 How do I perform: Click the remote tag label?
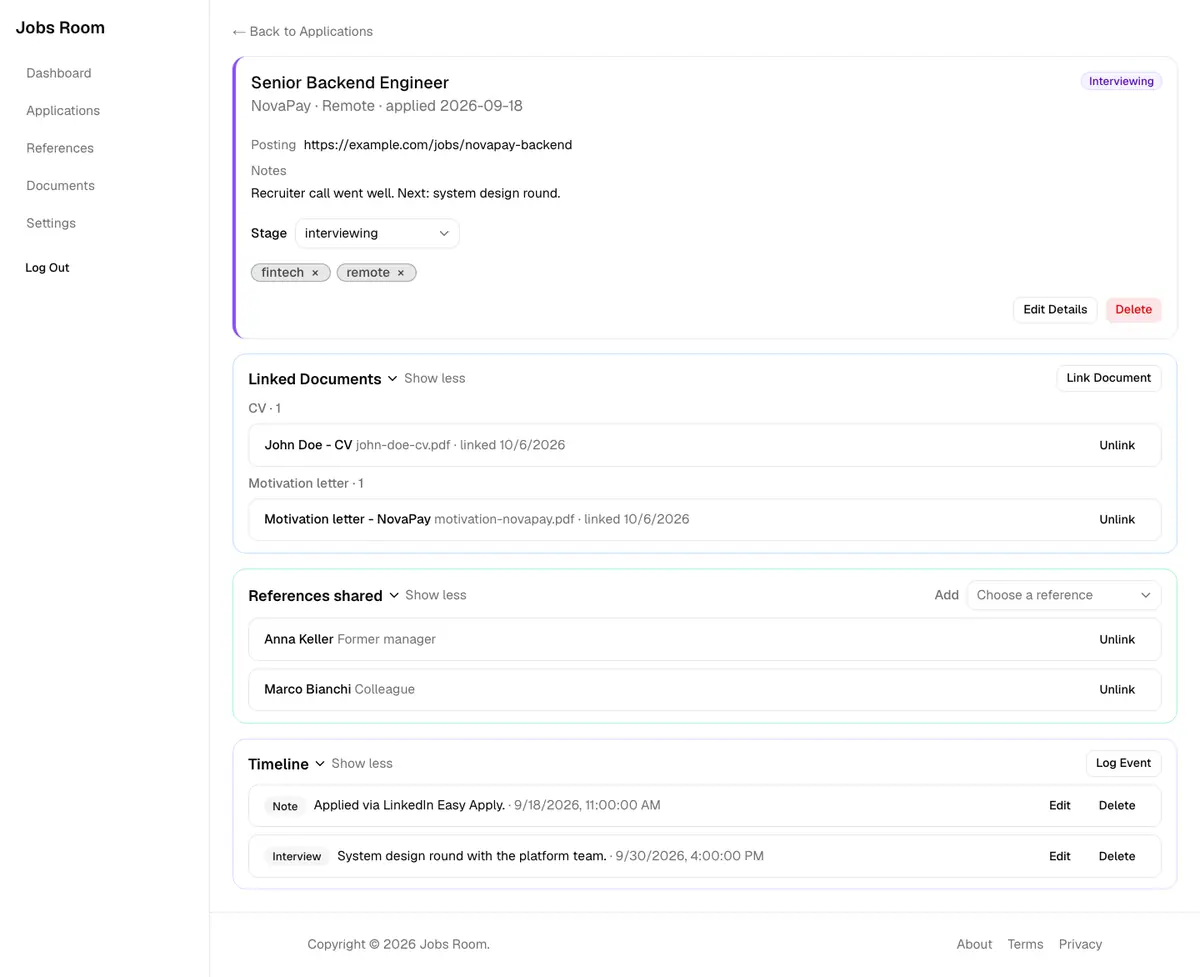tap(368, 273)
